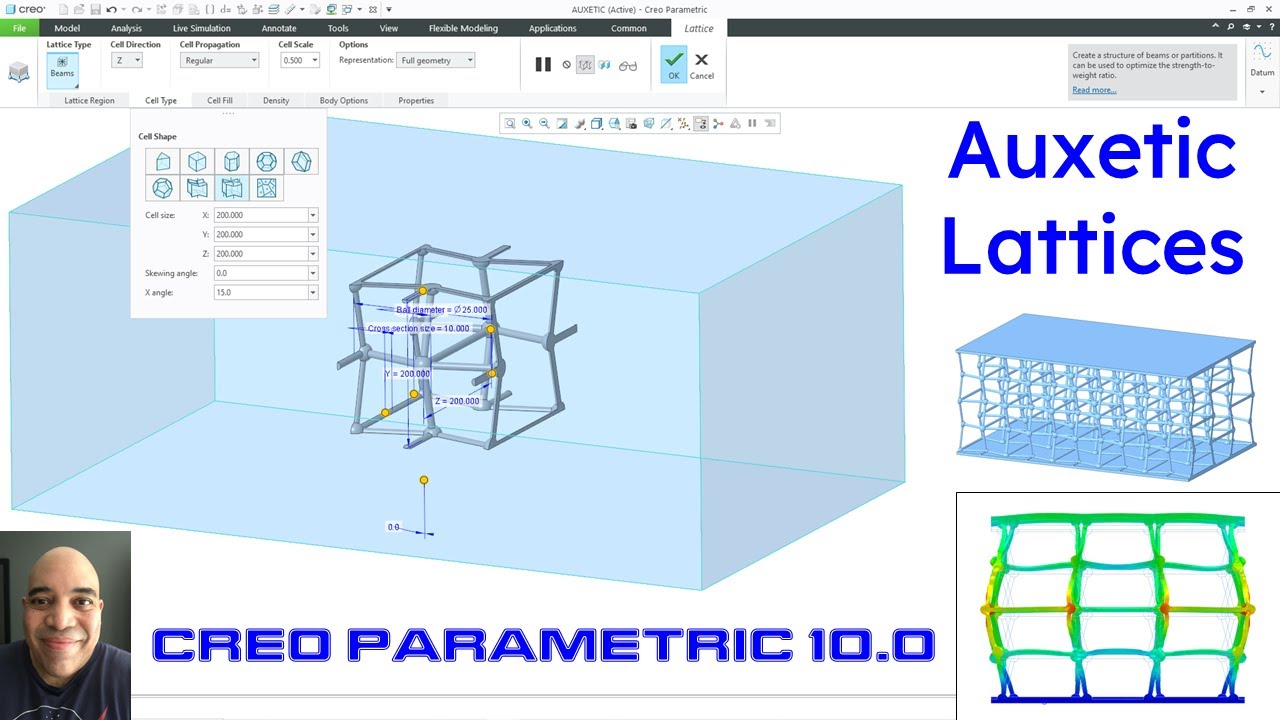
Task: Open the Flexible Modeling ribbon tab
Action: click(463, 28)
